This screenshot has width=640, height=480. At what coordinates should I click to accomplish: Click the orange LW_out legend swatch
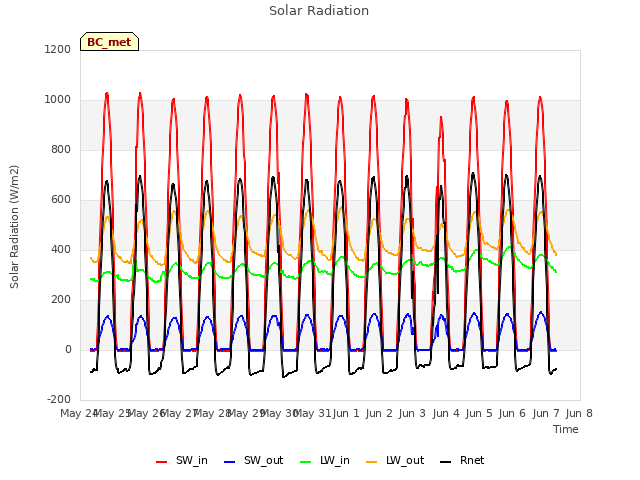(x=371, y=462)
